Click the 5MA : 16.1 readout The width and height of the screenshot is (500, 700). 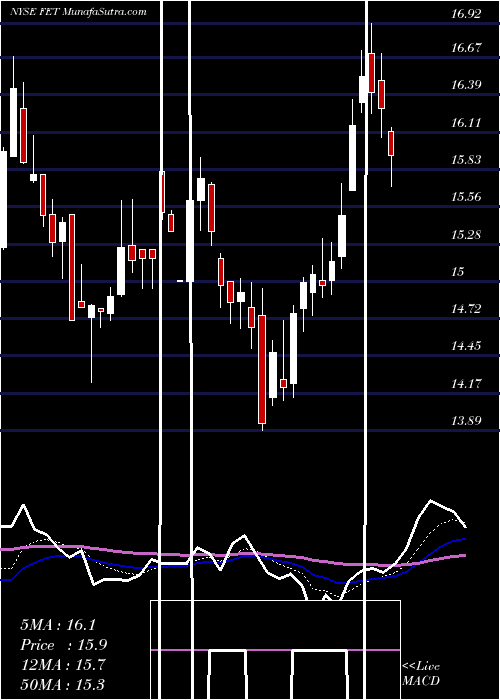58,625
